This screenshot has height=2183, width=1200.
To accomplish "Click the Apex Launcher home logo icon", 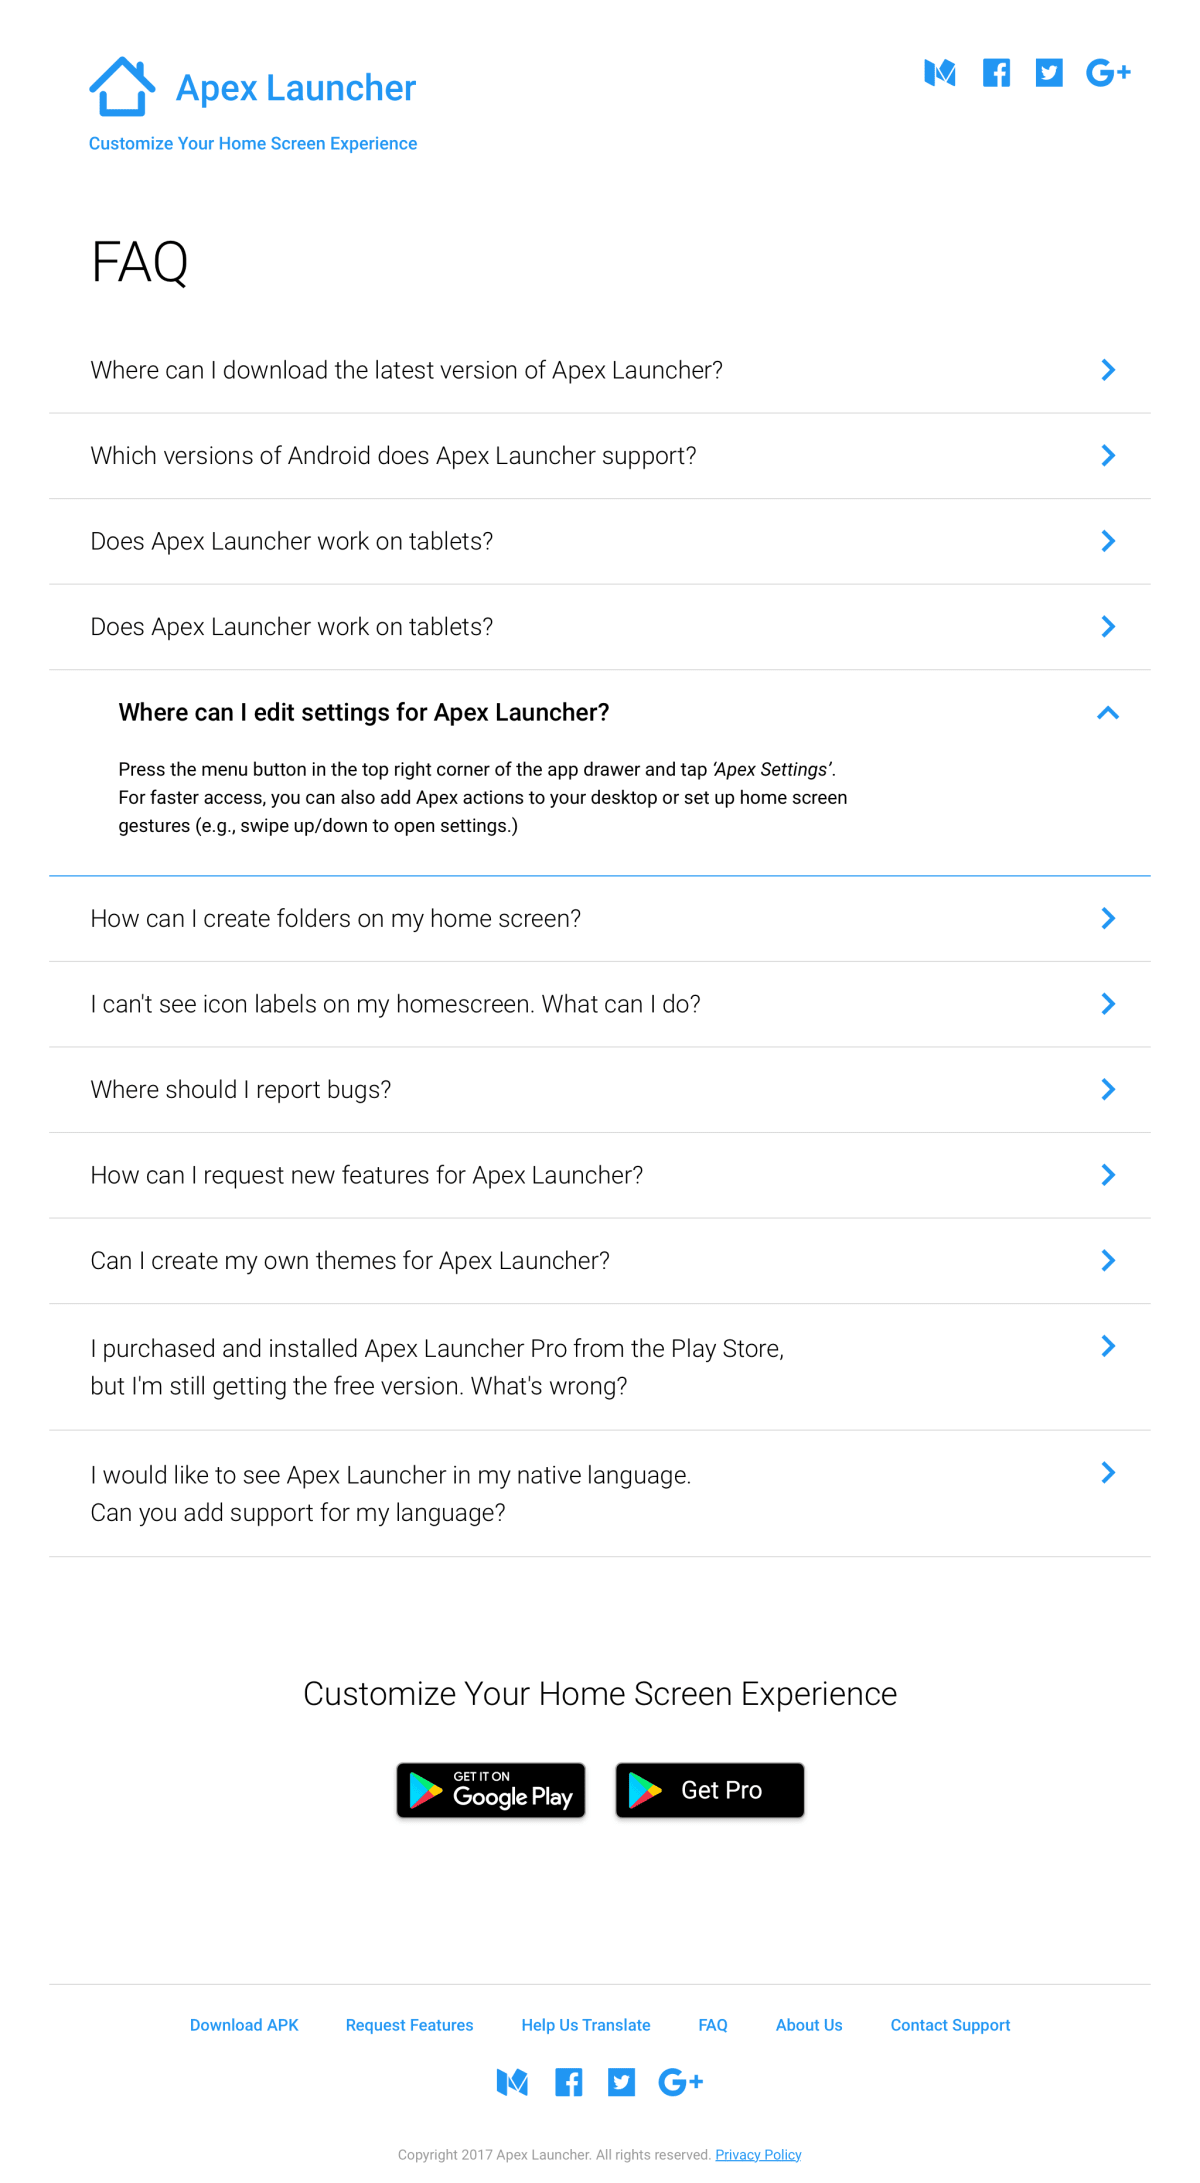I will tap(122, 87).
